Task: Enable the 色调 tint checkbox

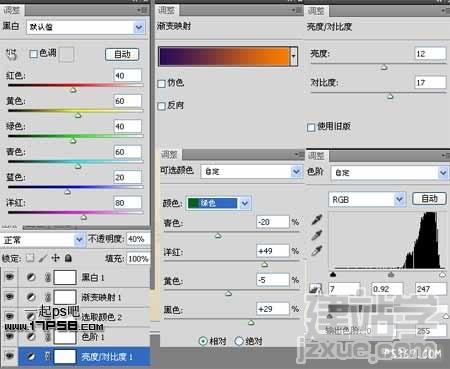Action: 34,54
